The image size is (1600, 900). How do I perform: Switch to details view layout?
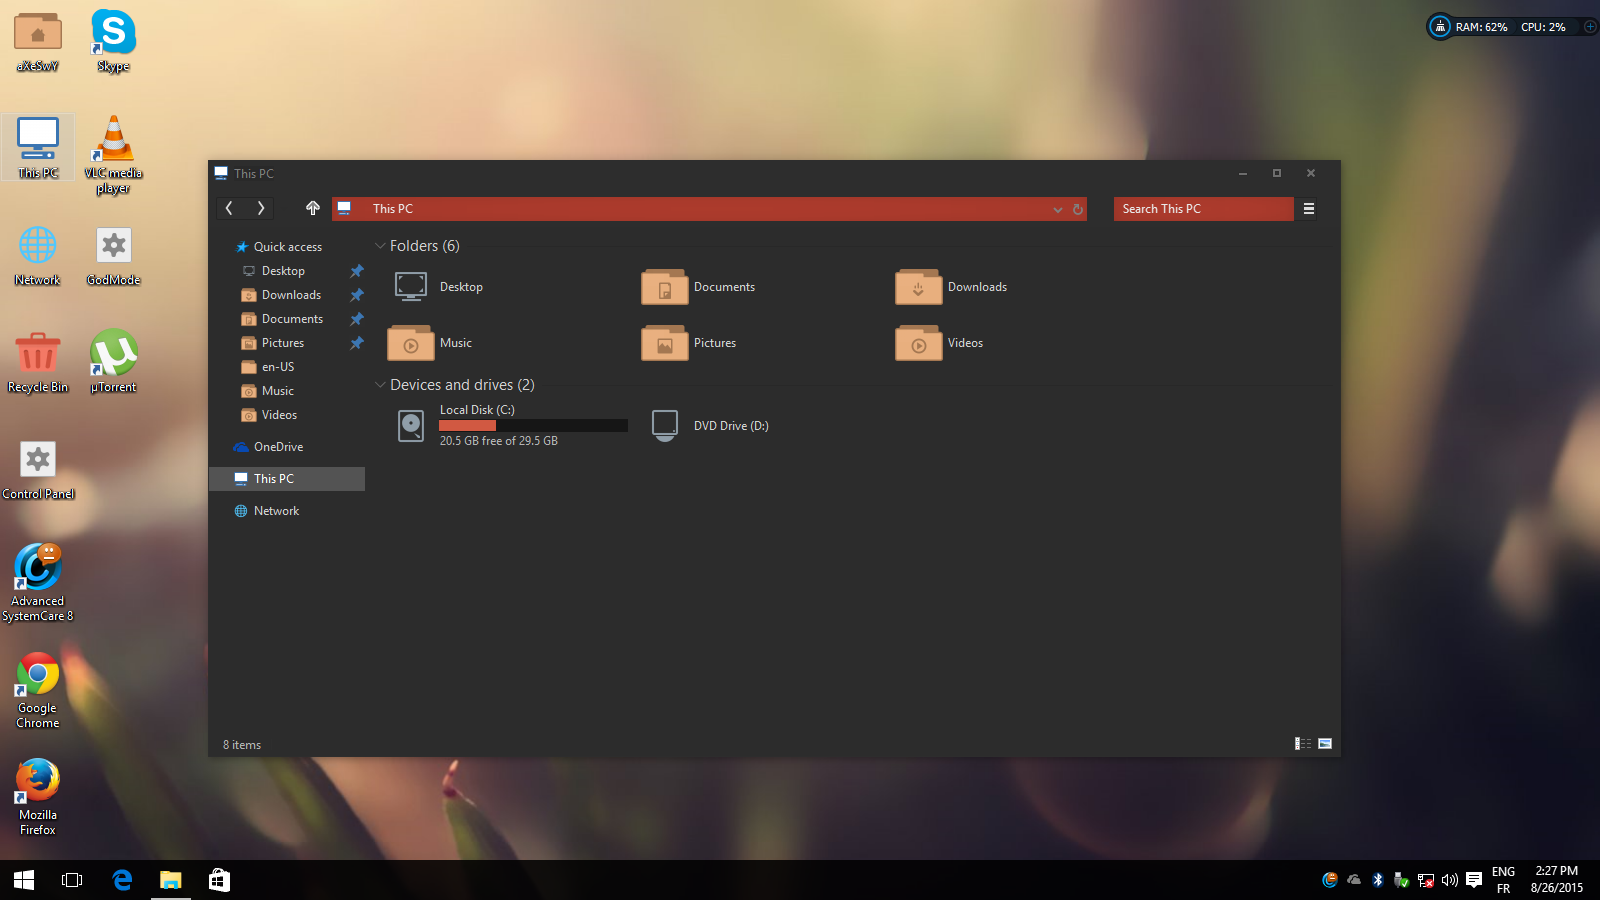[1302, 744]
